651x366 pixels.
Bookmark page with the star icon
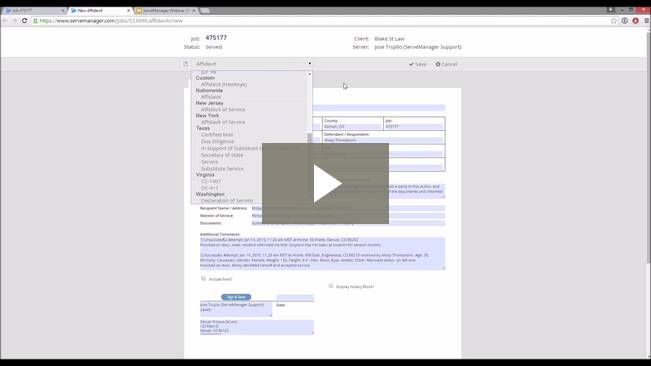(x=614, y=20)
